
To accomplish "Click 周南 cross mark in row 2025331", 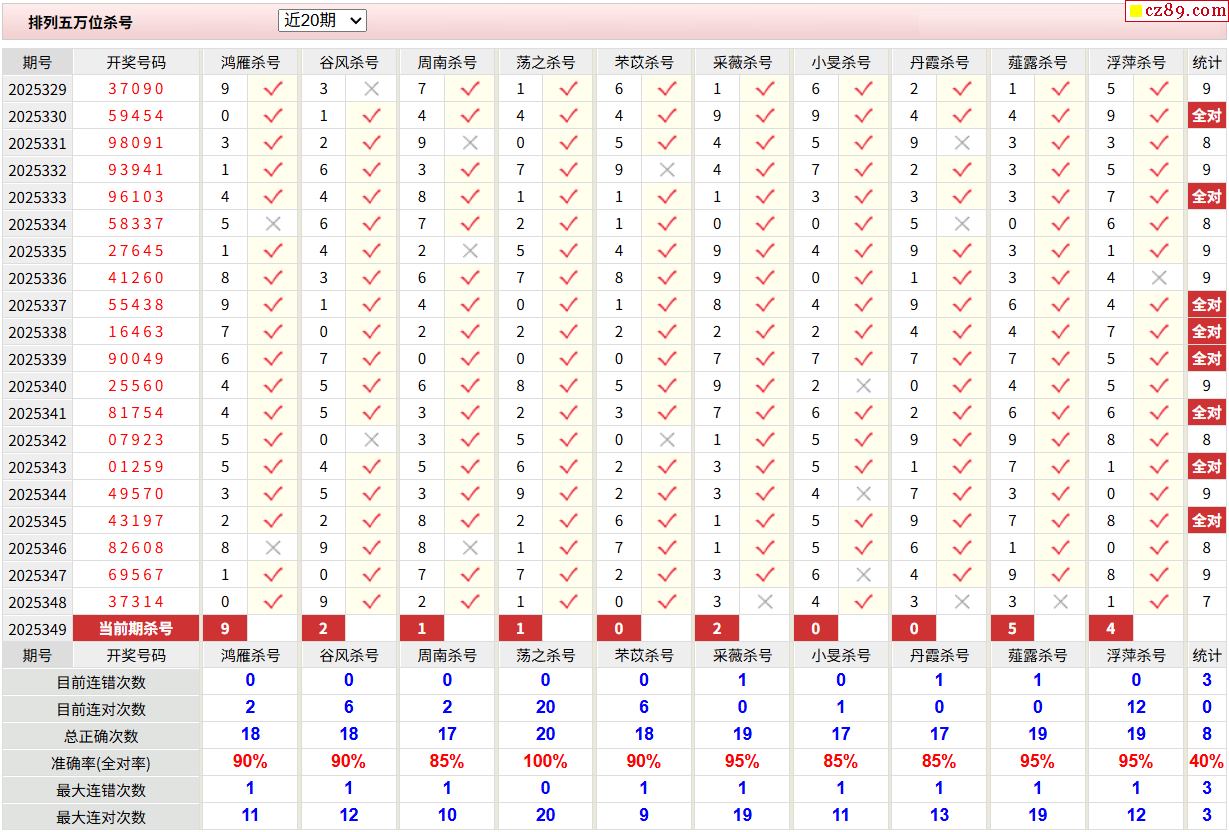I will pos(470,143).
